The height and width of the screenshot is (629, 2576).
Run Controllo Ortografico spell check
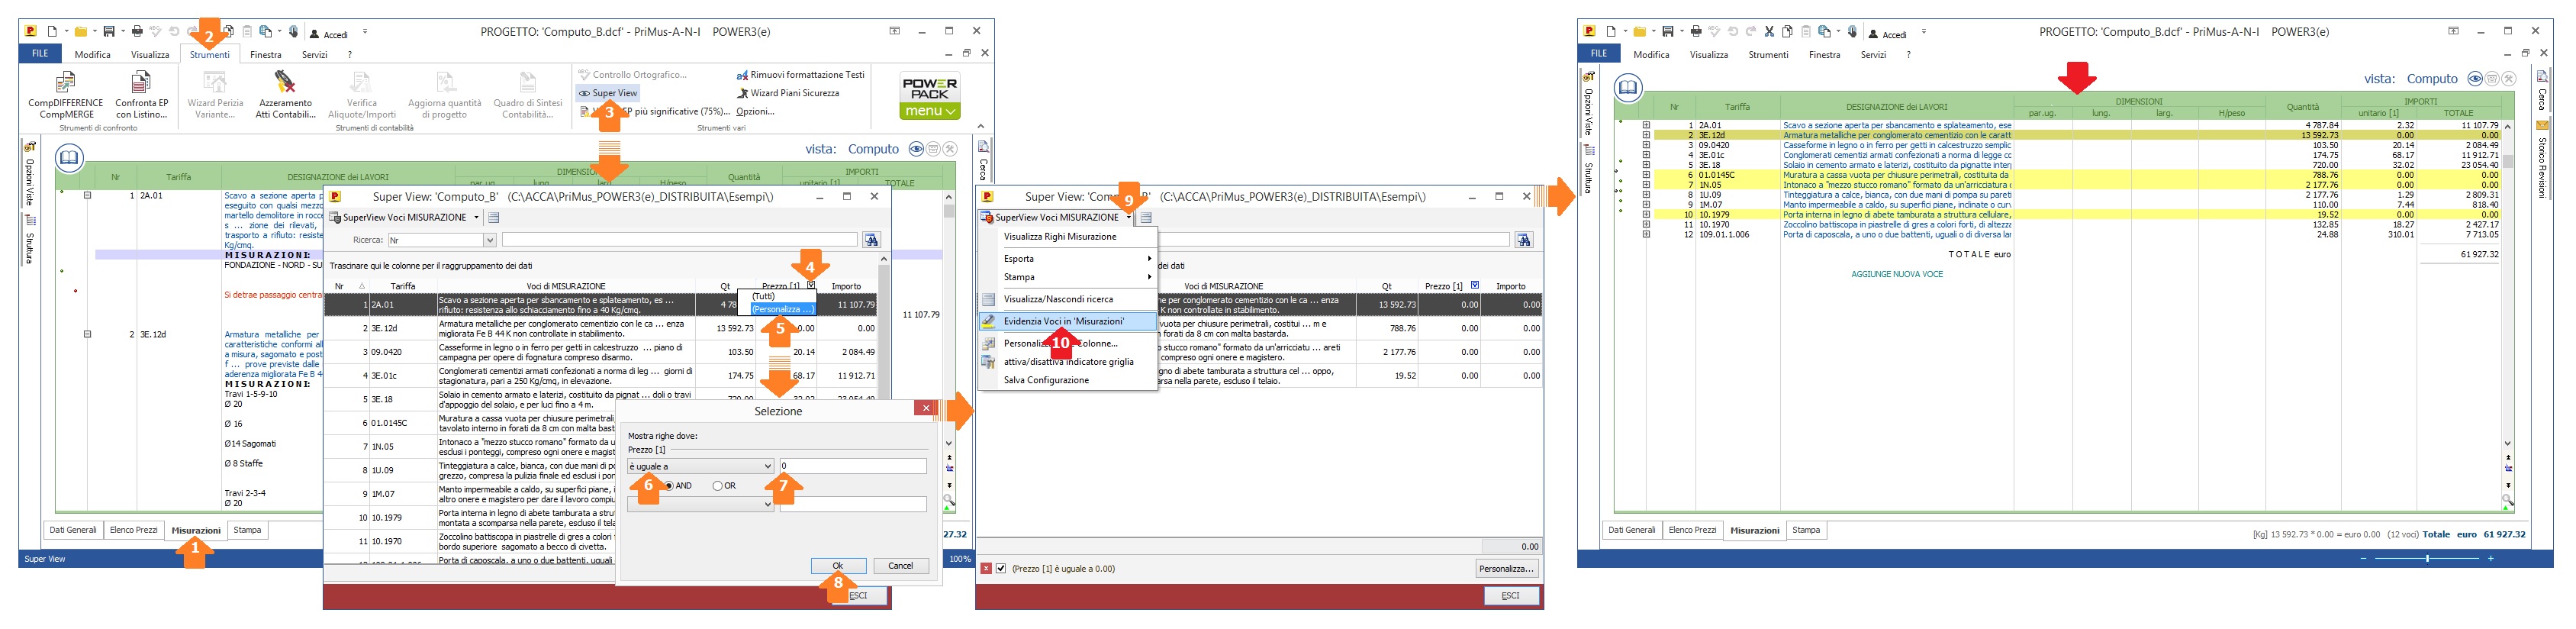632,75
